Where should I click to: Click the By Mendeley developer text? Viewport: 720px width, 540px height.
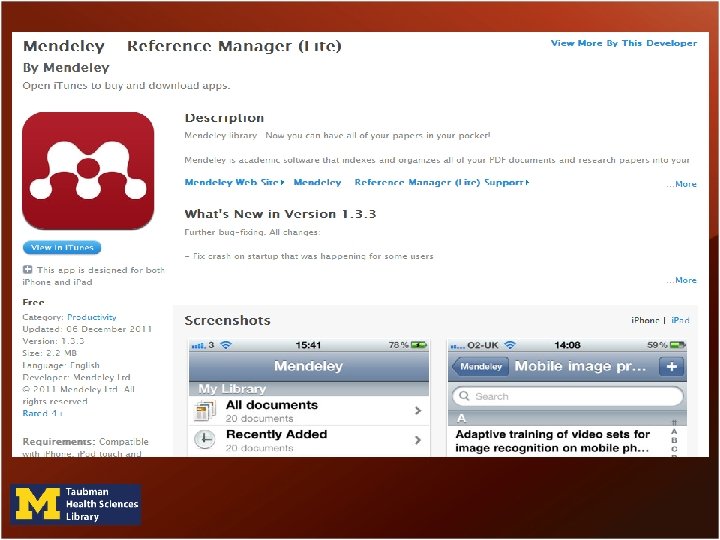click(x=66, y=68)
